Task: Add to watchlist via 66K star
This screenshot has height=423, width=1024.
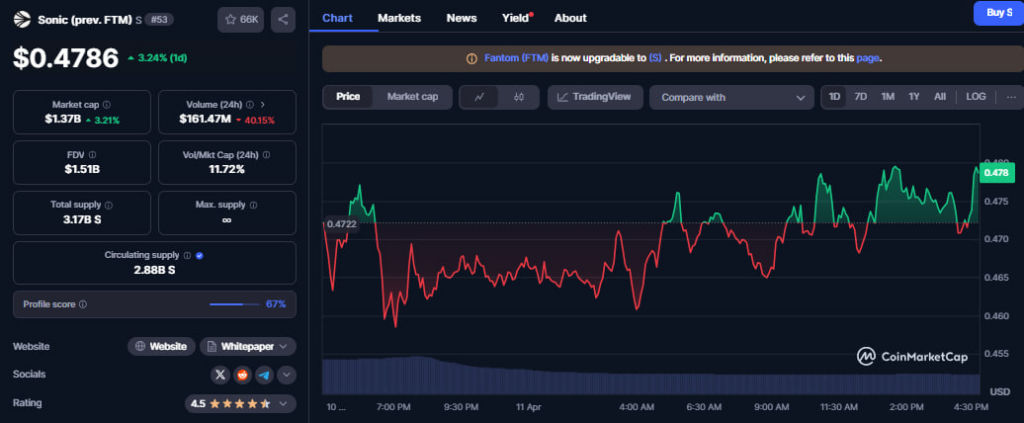Action: coord(240,19)
